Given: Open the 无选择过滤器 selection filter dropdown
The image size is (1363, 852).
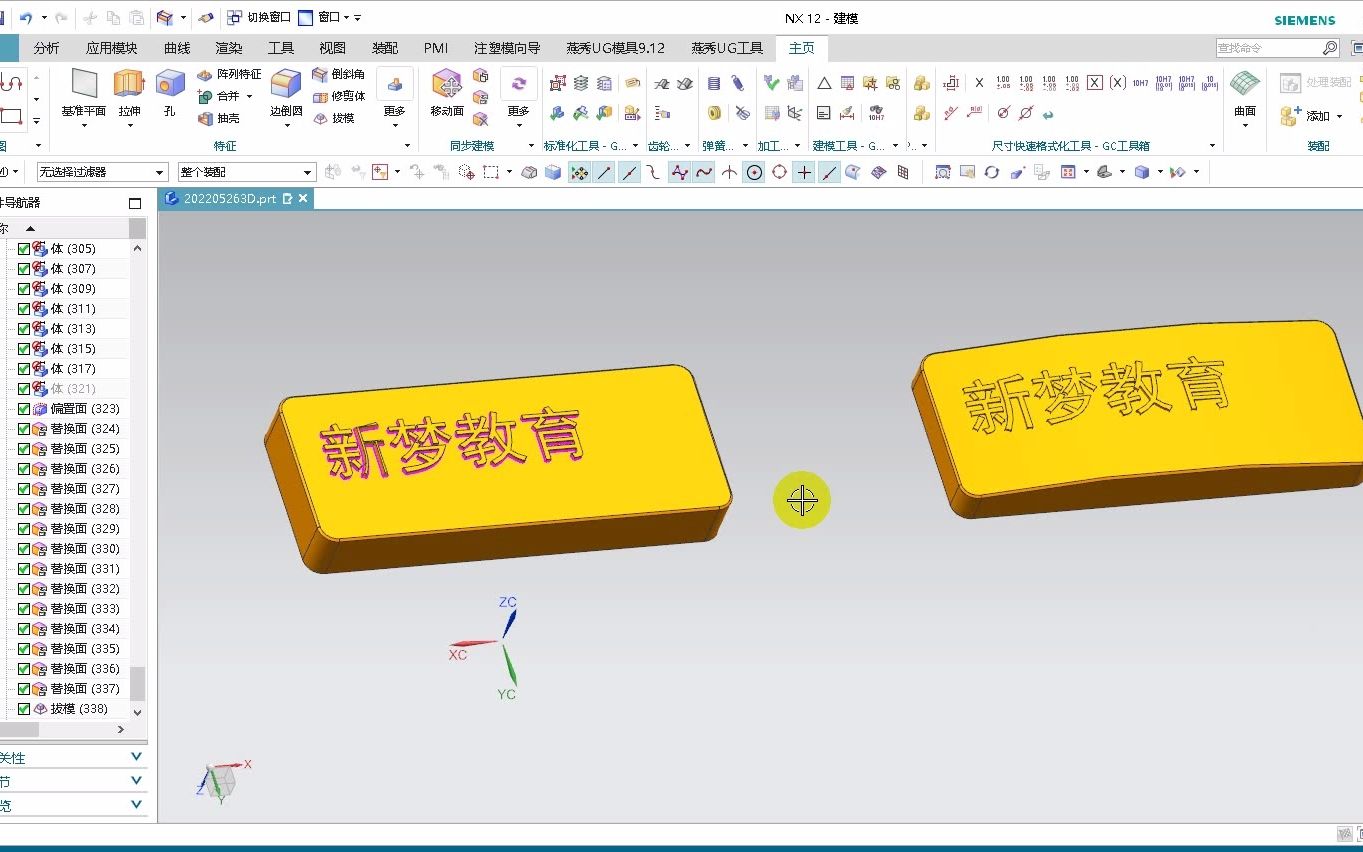Looking at the screenshot, I should tap(101, 172).
